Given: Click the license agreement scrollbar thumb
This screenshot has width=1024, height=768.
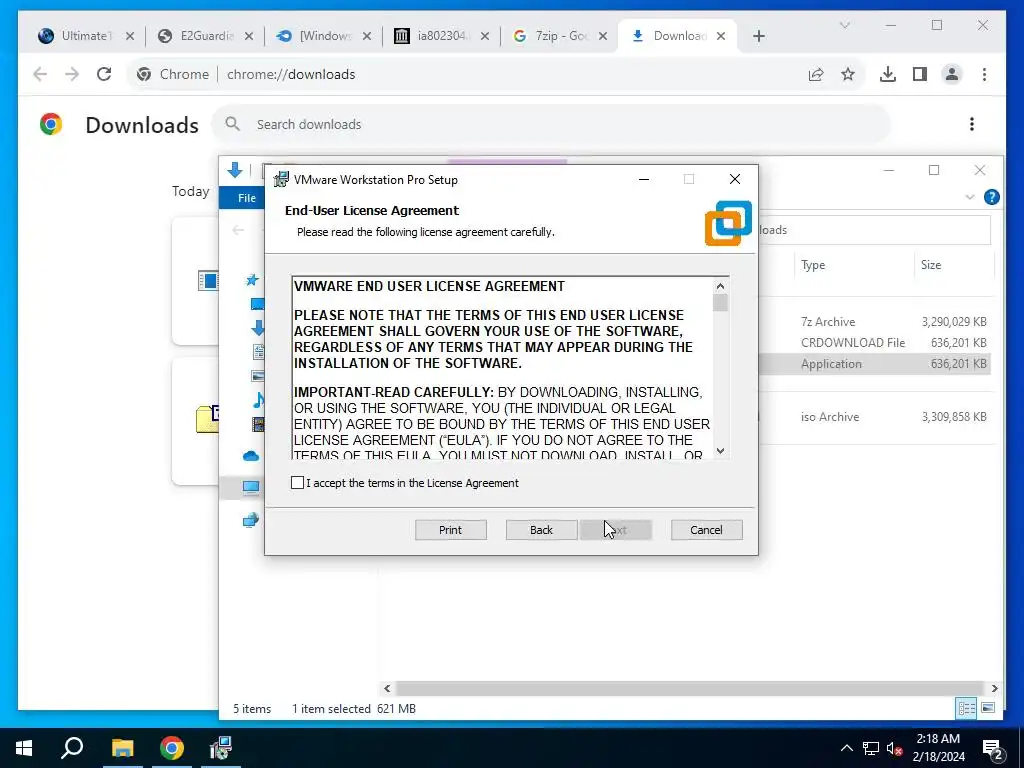Looking at the screenshot, I should click(720, 303).
